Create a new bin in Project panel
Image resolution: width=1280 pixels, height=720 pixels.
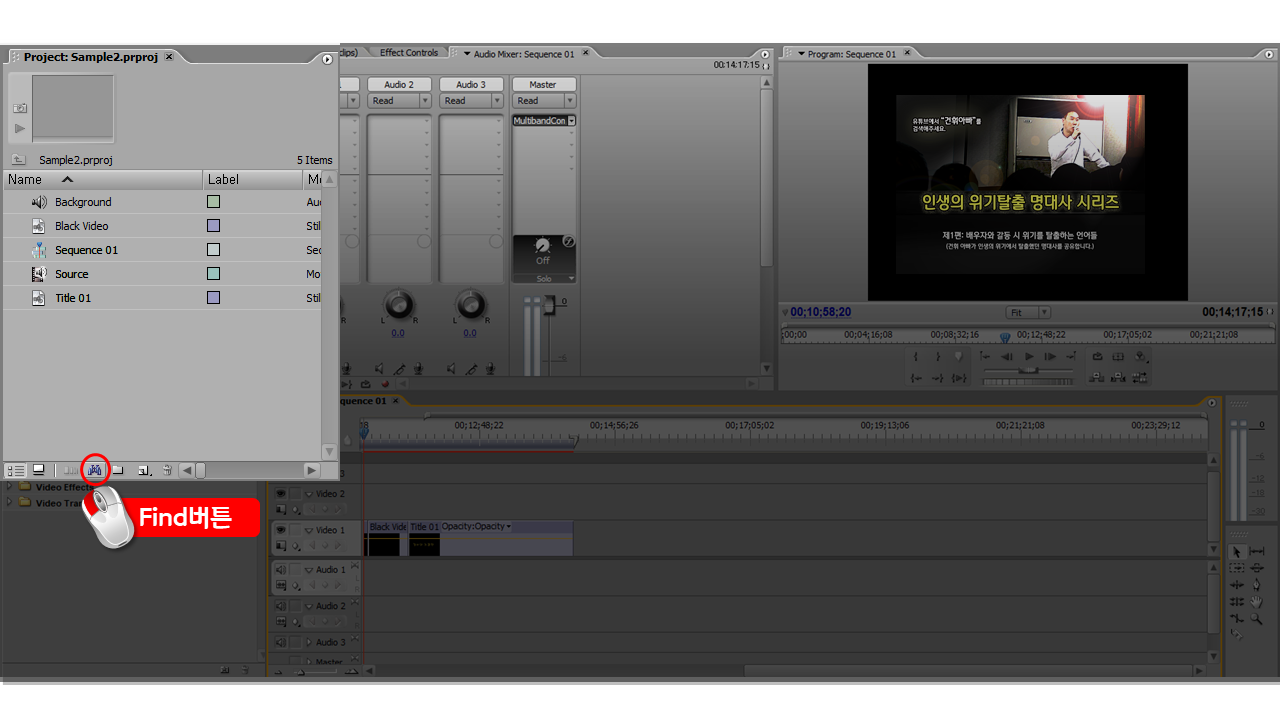118,470
